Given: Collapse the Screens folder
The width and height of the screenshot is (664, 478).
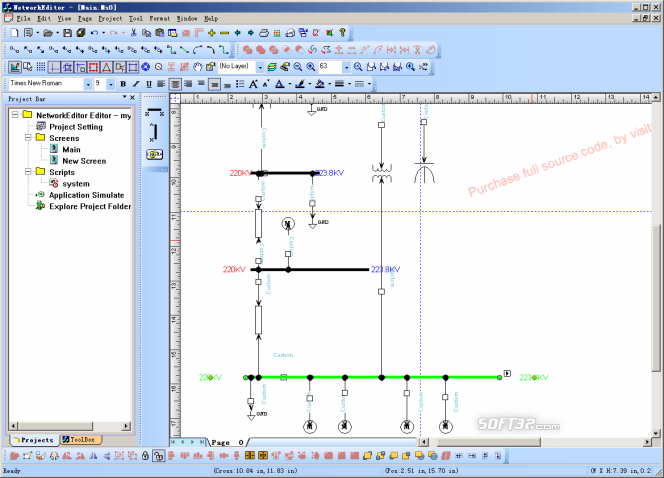Looking at the screenshot, I should (28, 138).
